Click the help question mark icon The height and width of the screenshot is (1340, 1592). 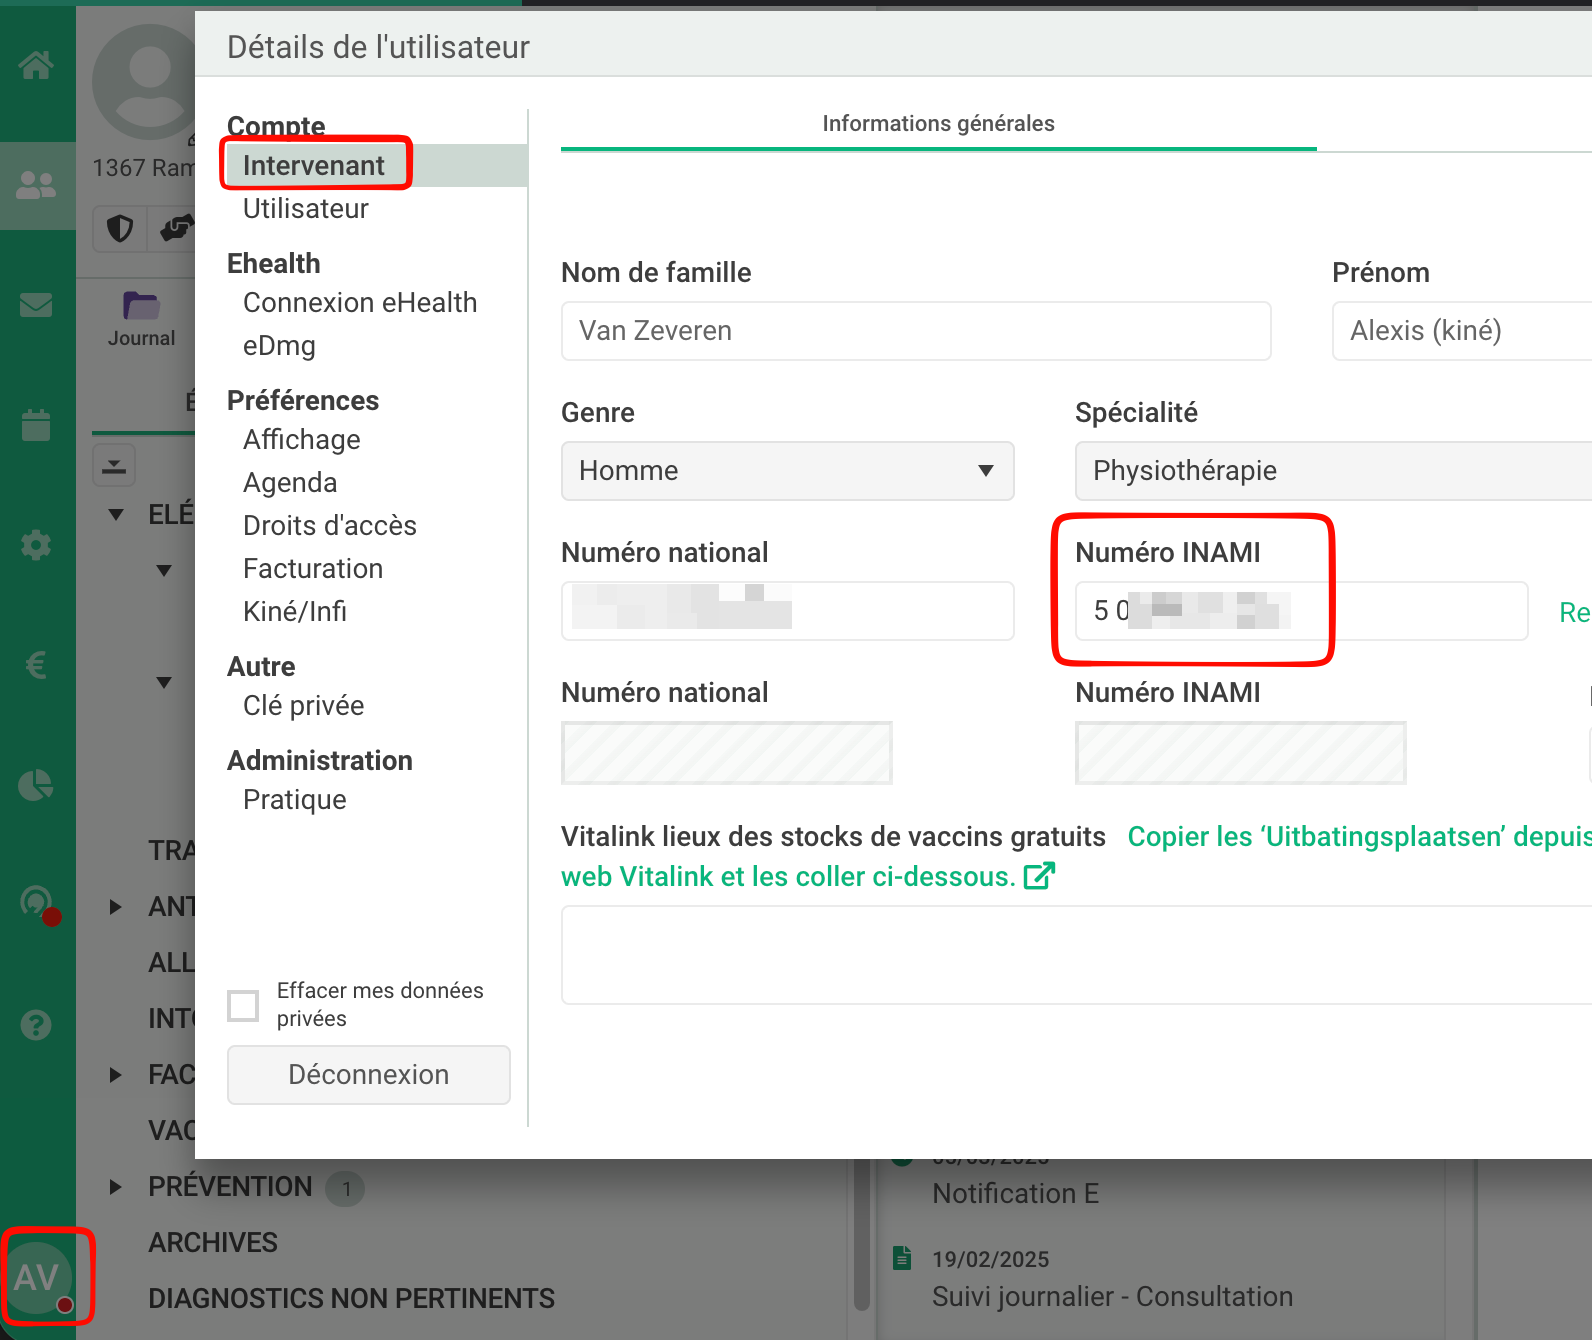pyautogui.click(x=36, y=1025)
